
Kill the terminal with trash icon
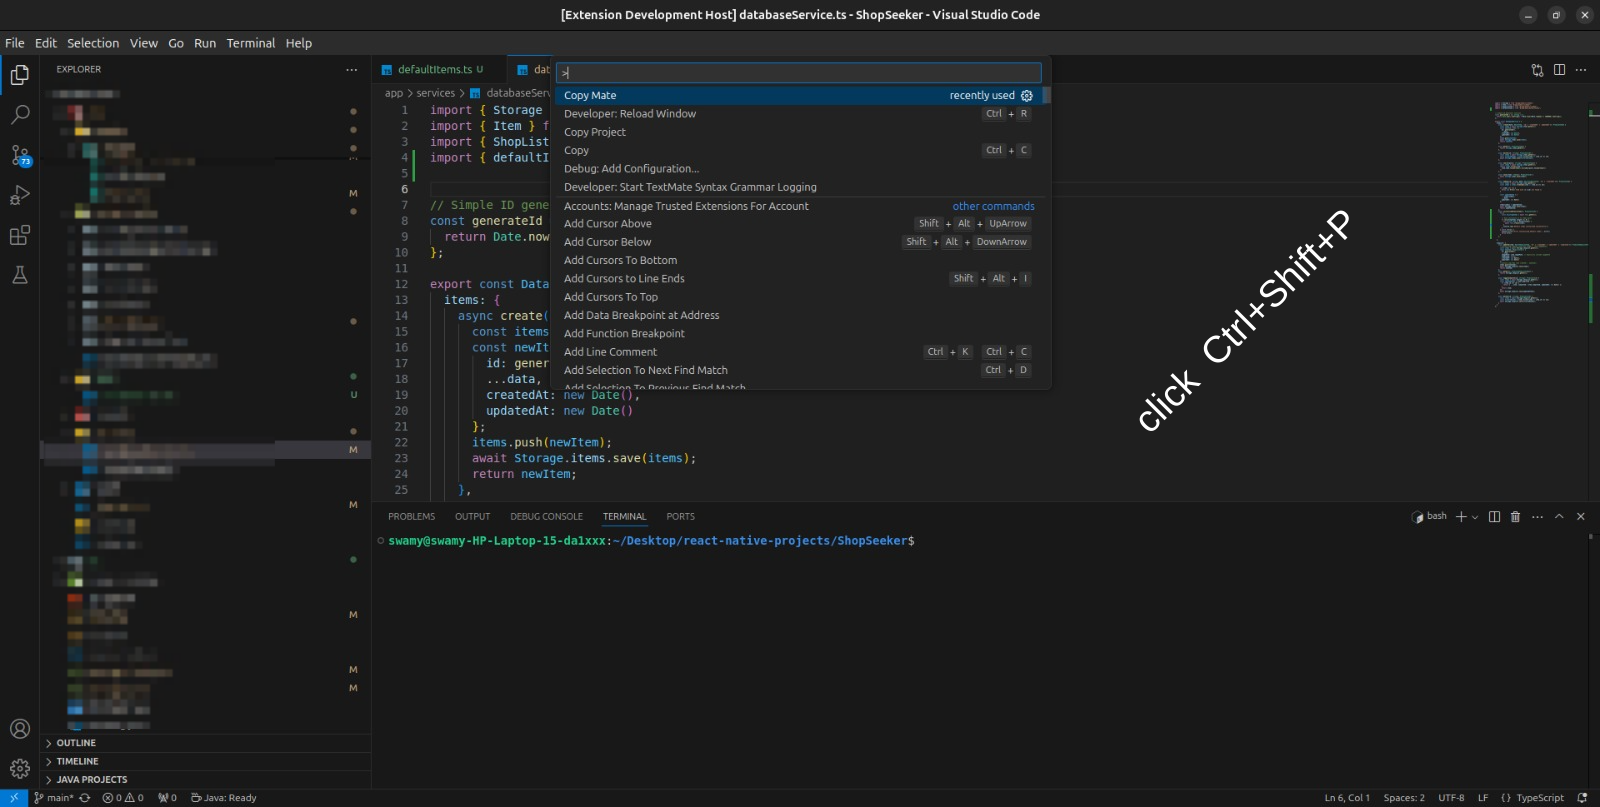click(1515, 517)
